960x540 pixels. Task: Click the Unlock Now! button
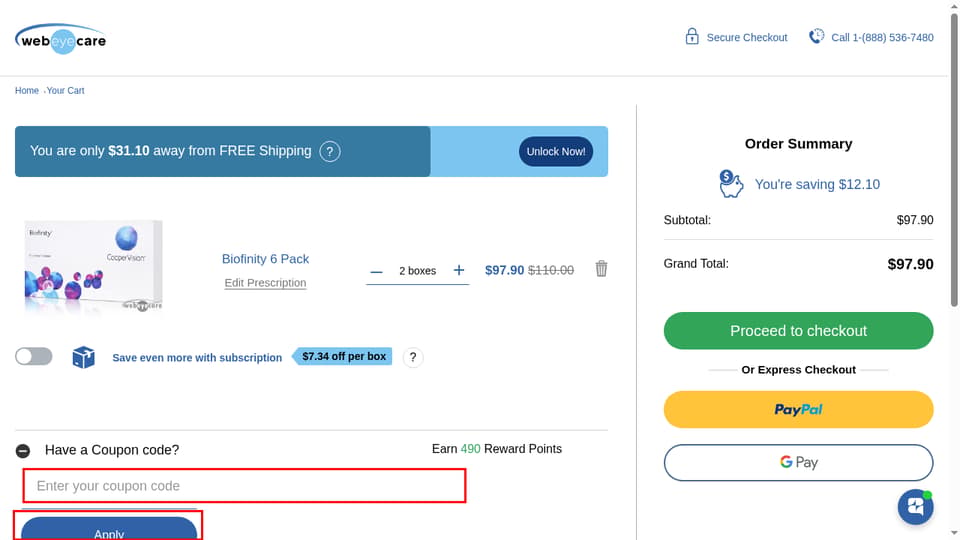coord(555,151)
